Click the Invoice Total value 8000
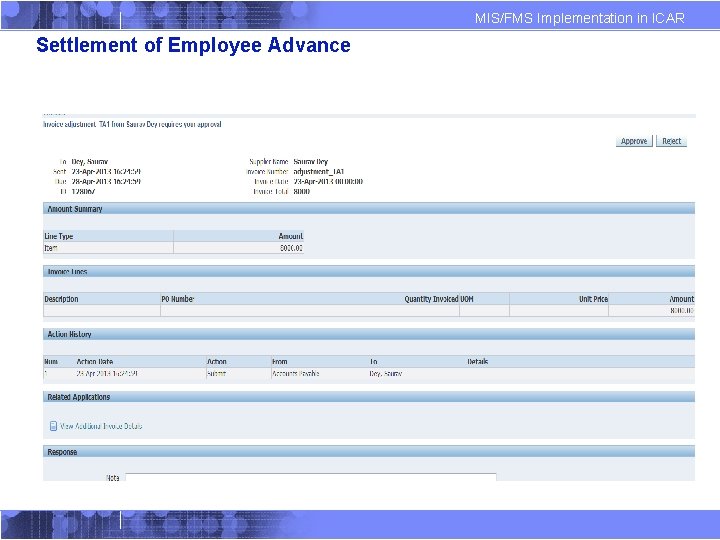This screenshot has width=720, height=540. pos(301,191)
